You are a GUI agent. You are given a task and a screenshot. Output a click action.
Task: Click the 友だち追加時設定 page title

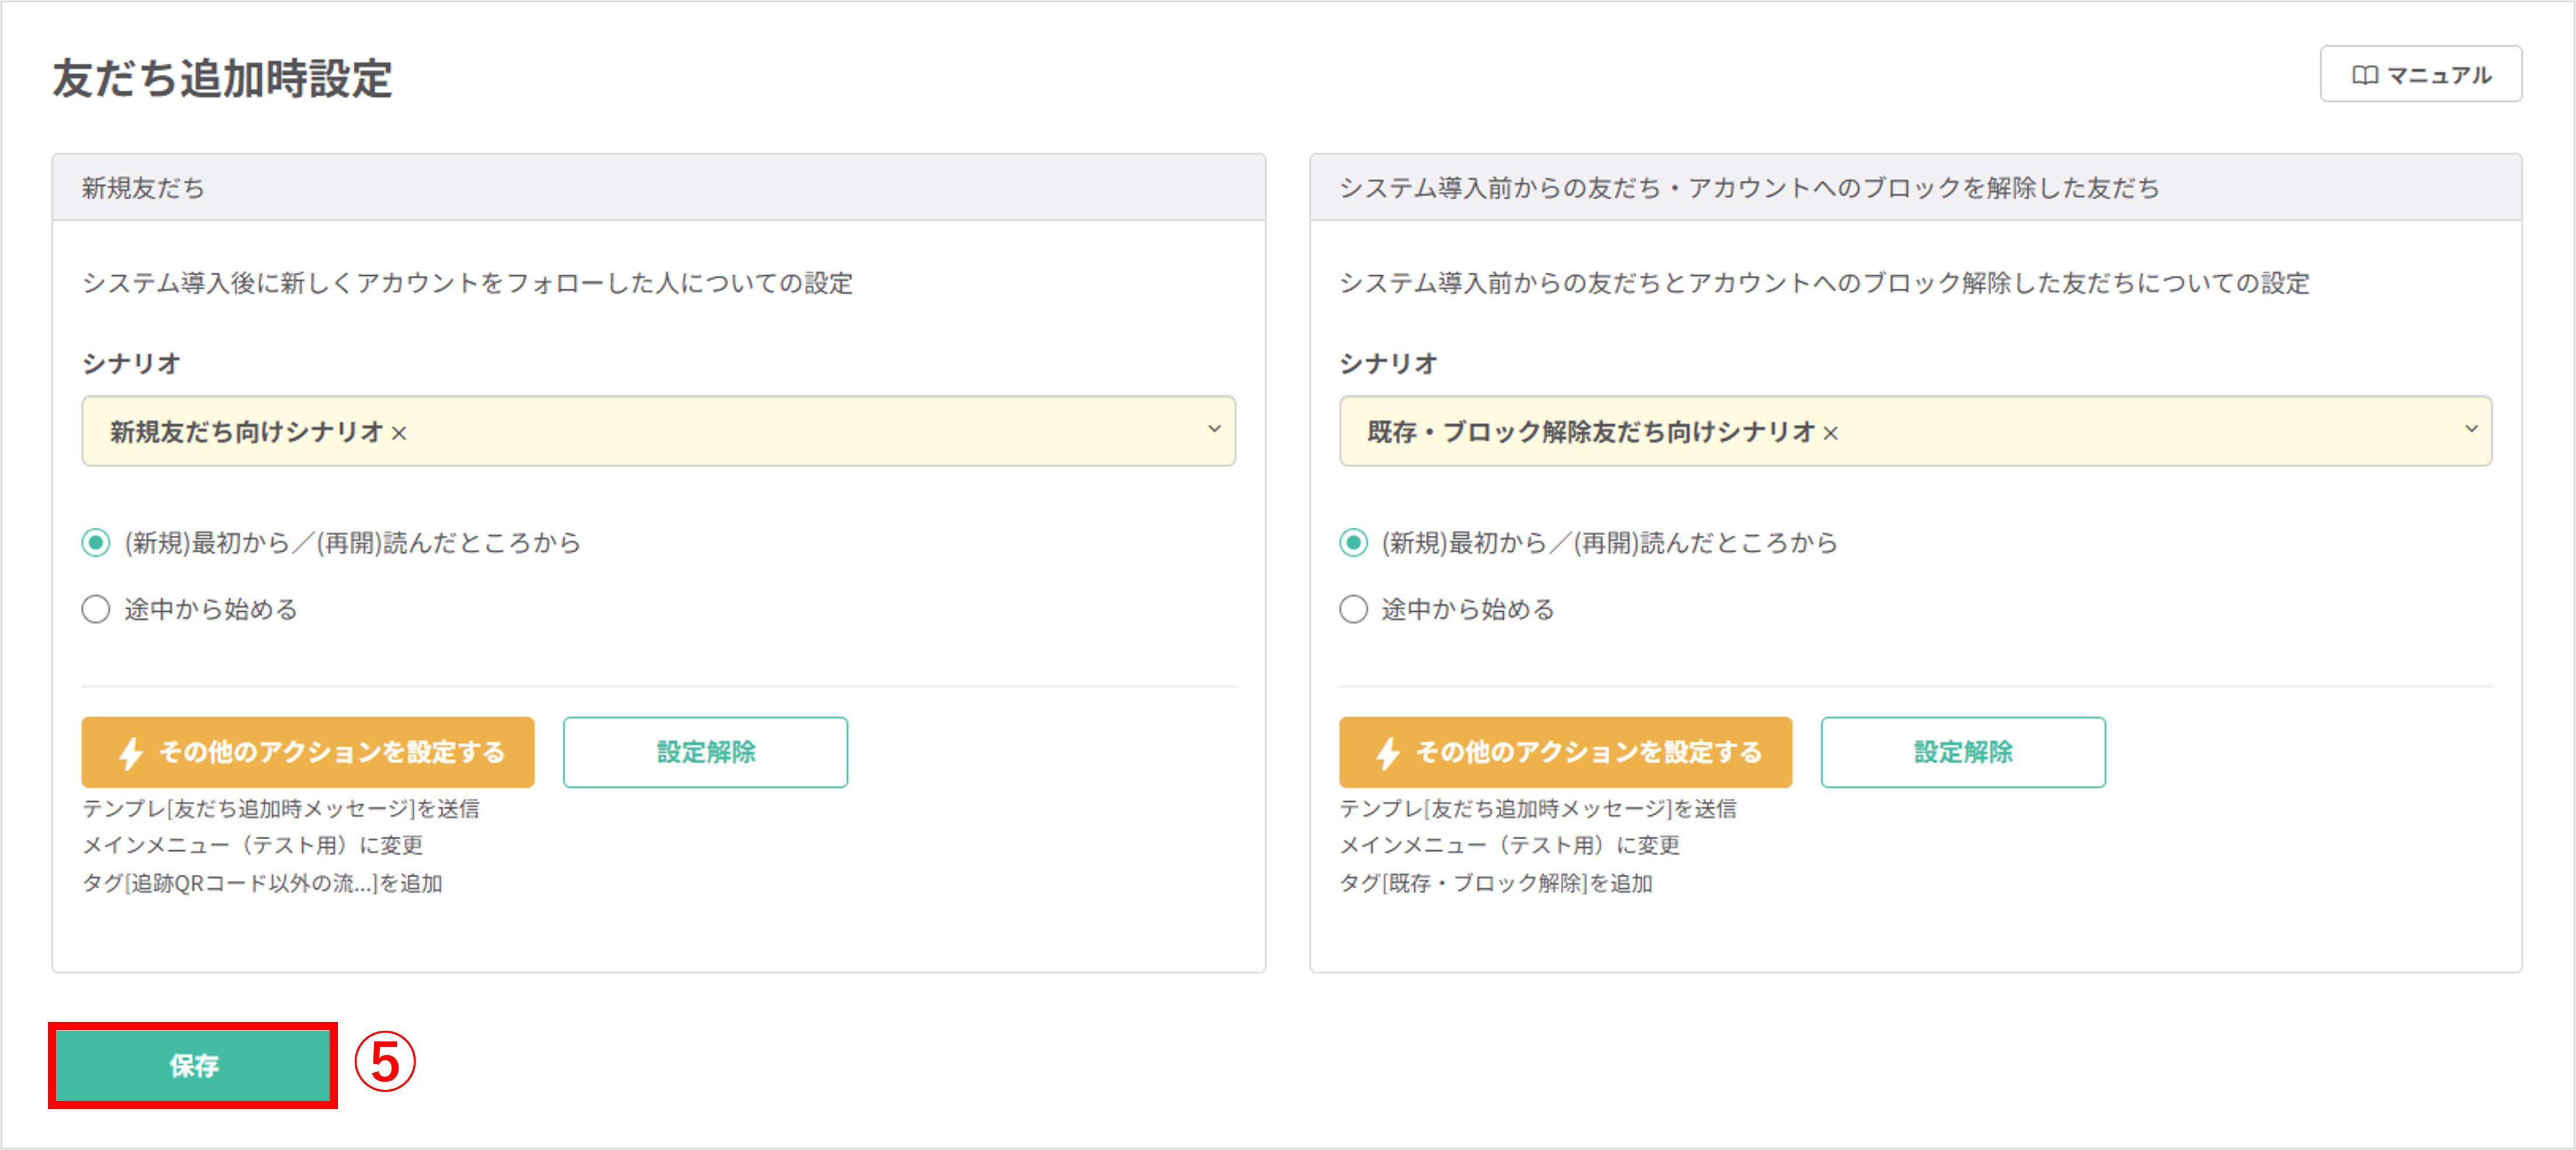222,78
